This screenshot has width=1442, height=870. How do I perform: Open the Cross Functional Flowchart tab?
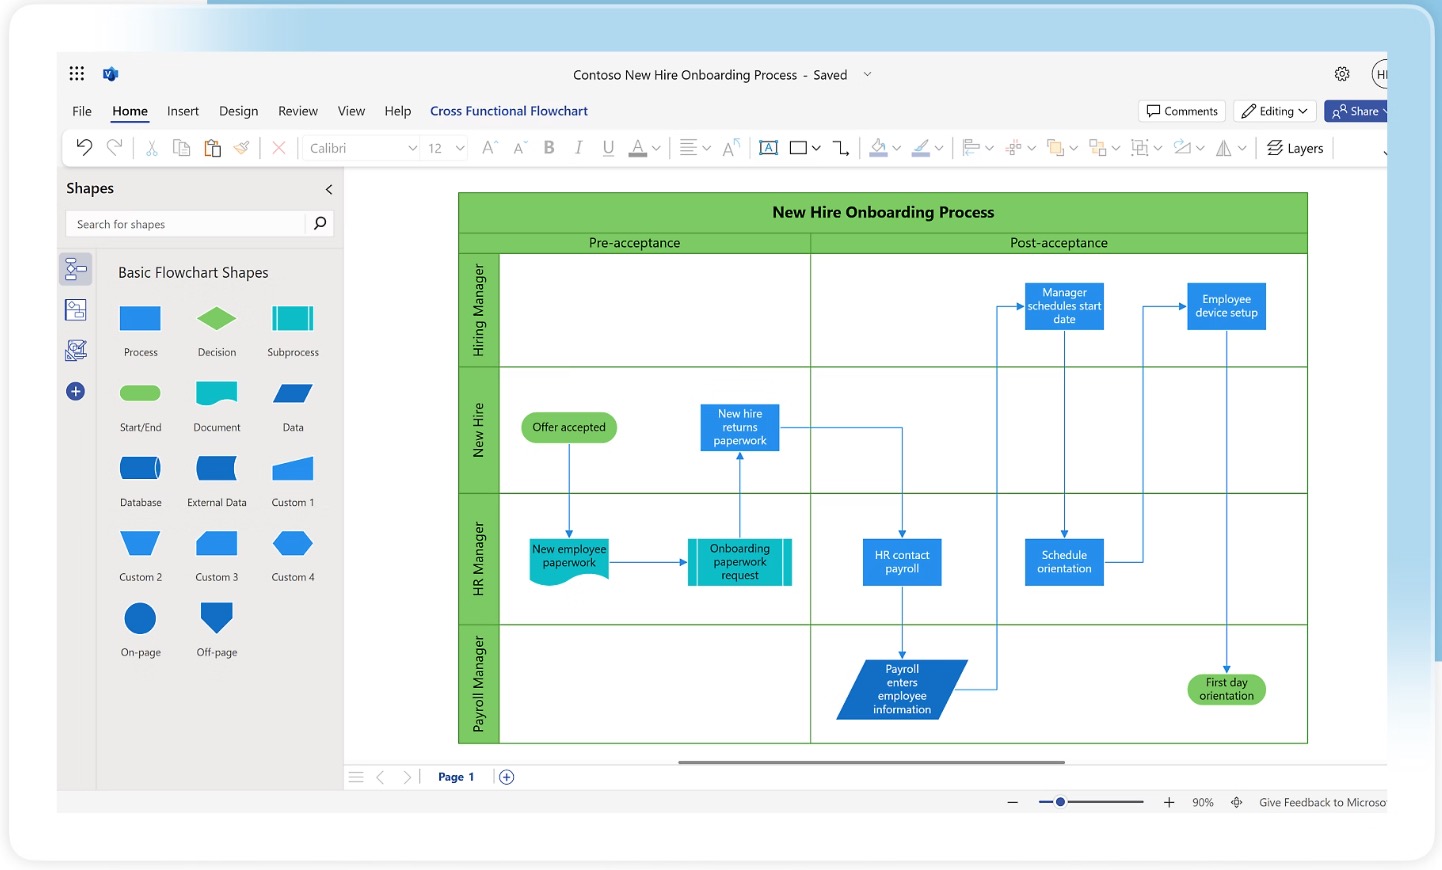(x=509, y=111)
